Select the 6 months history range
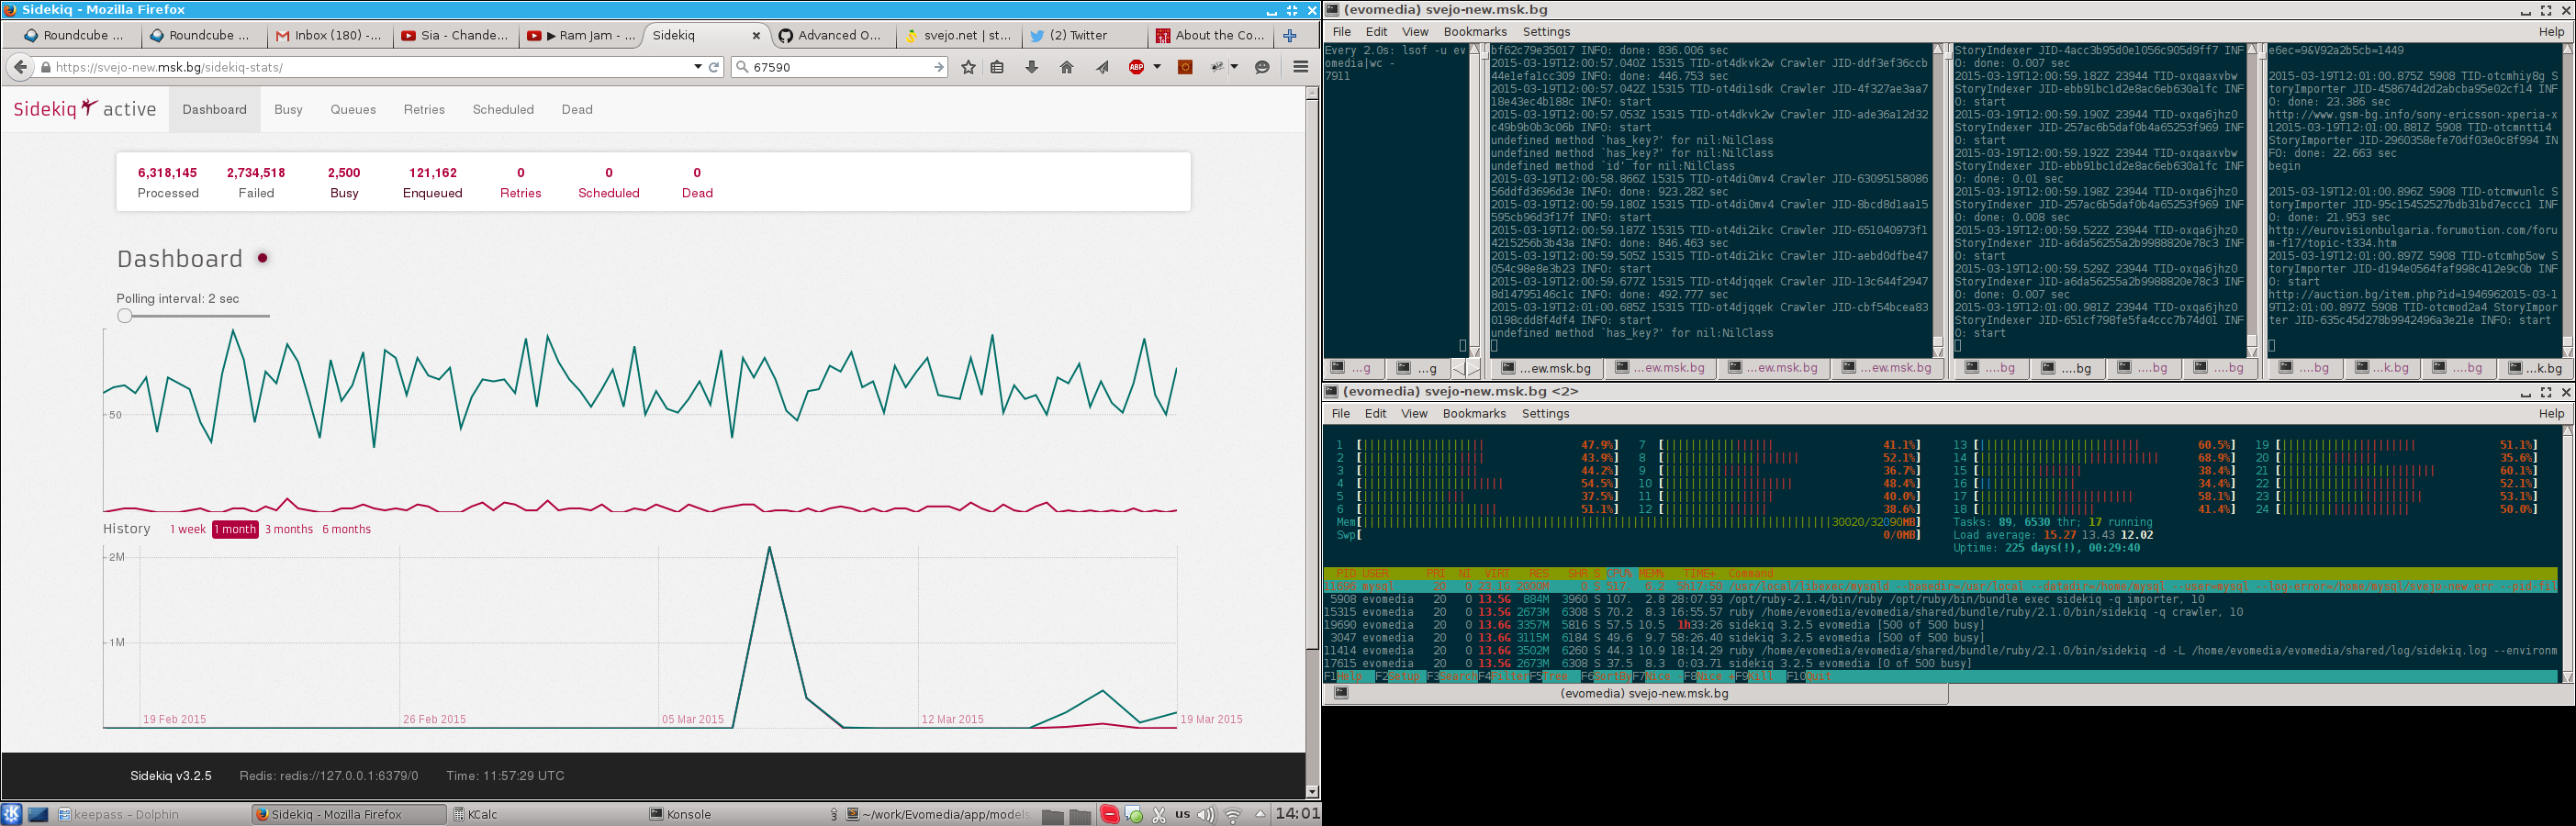Image resolution: width=2576 pixels, height=826 pixels. pos(346,529)
